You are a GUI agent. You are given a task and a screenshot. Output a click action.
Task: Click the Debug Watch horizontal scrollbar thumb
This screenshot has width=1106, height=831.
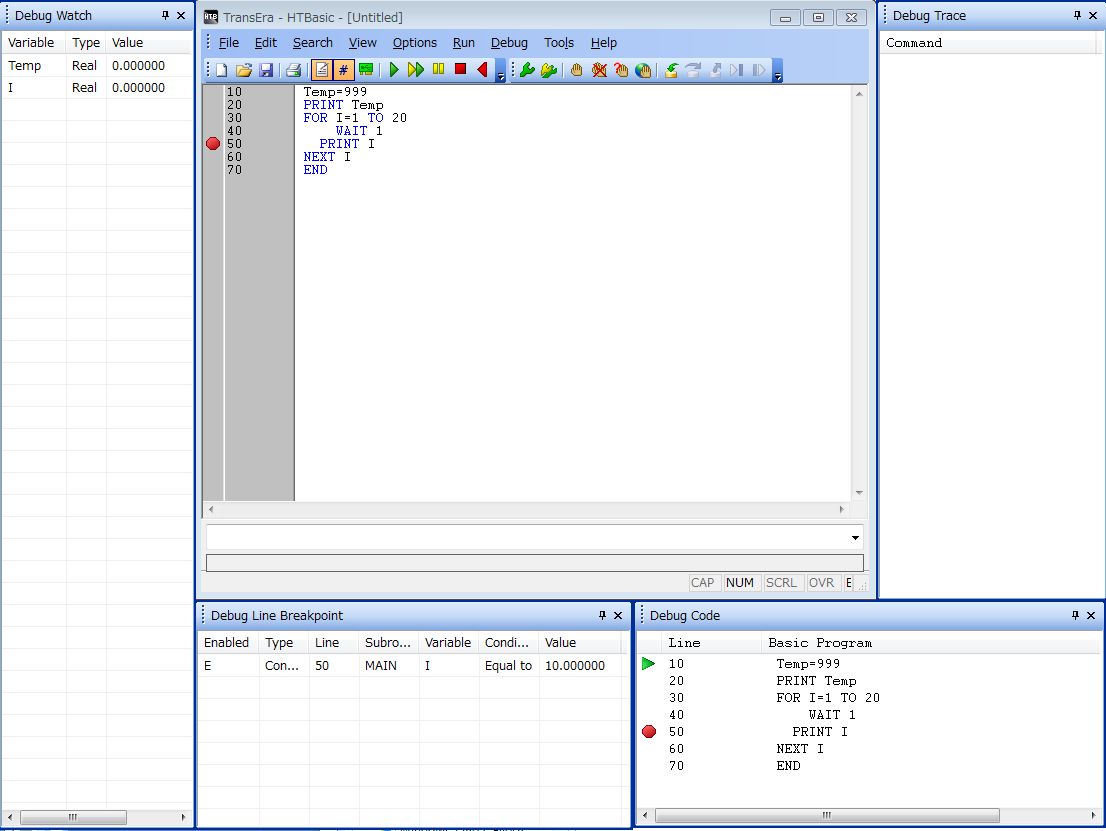coord(73,817)
